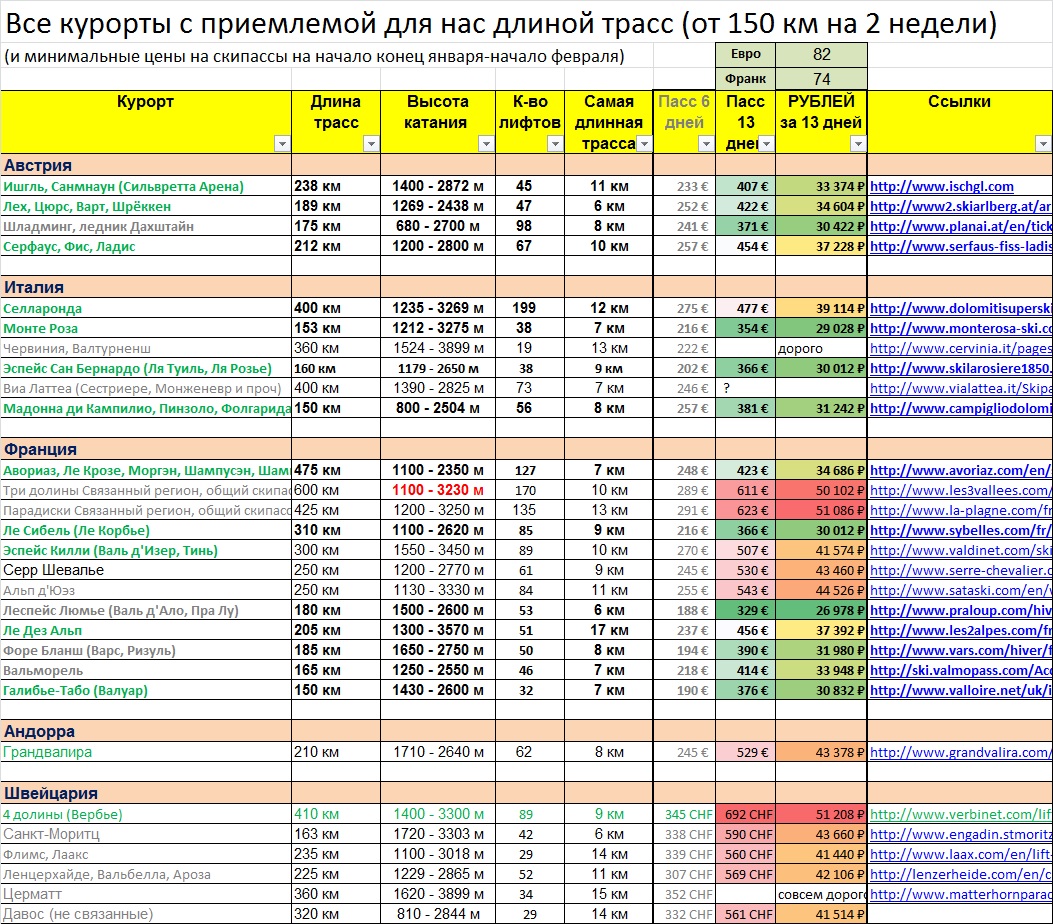1053x924 pixels.
Task: Select the Австрия section header cell
Action: tap(146, 165)
